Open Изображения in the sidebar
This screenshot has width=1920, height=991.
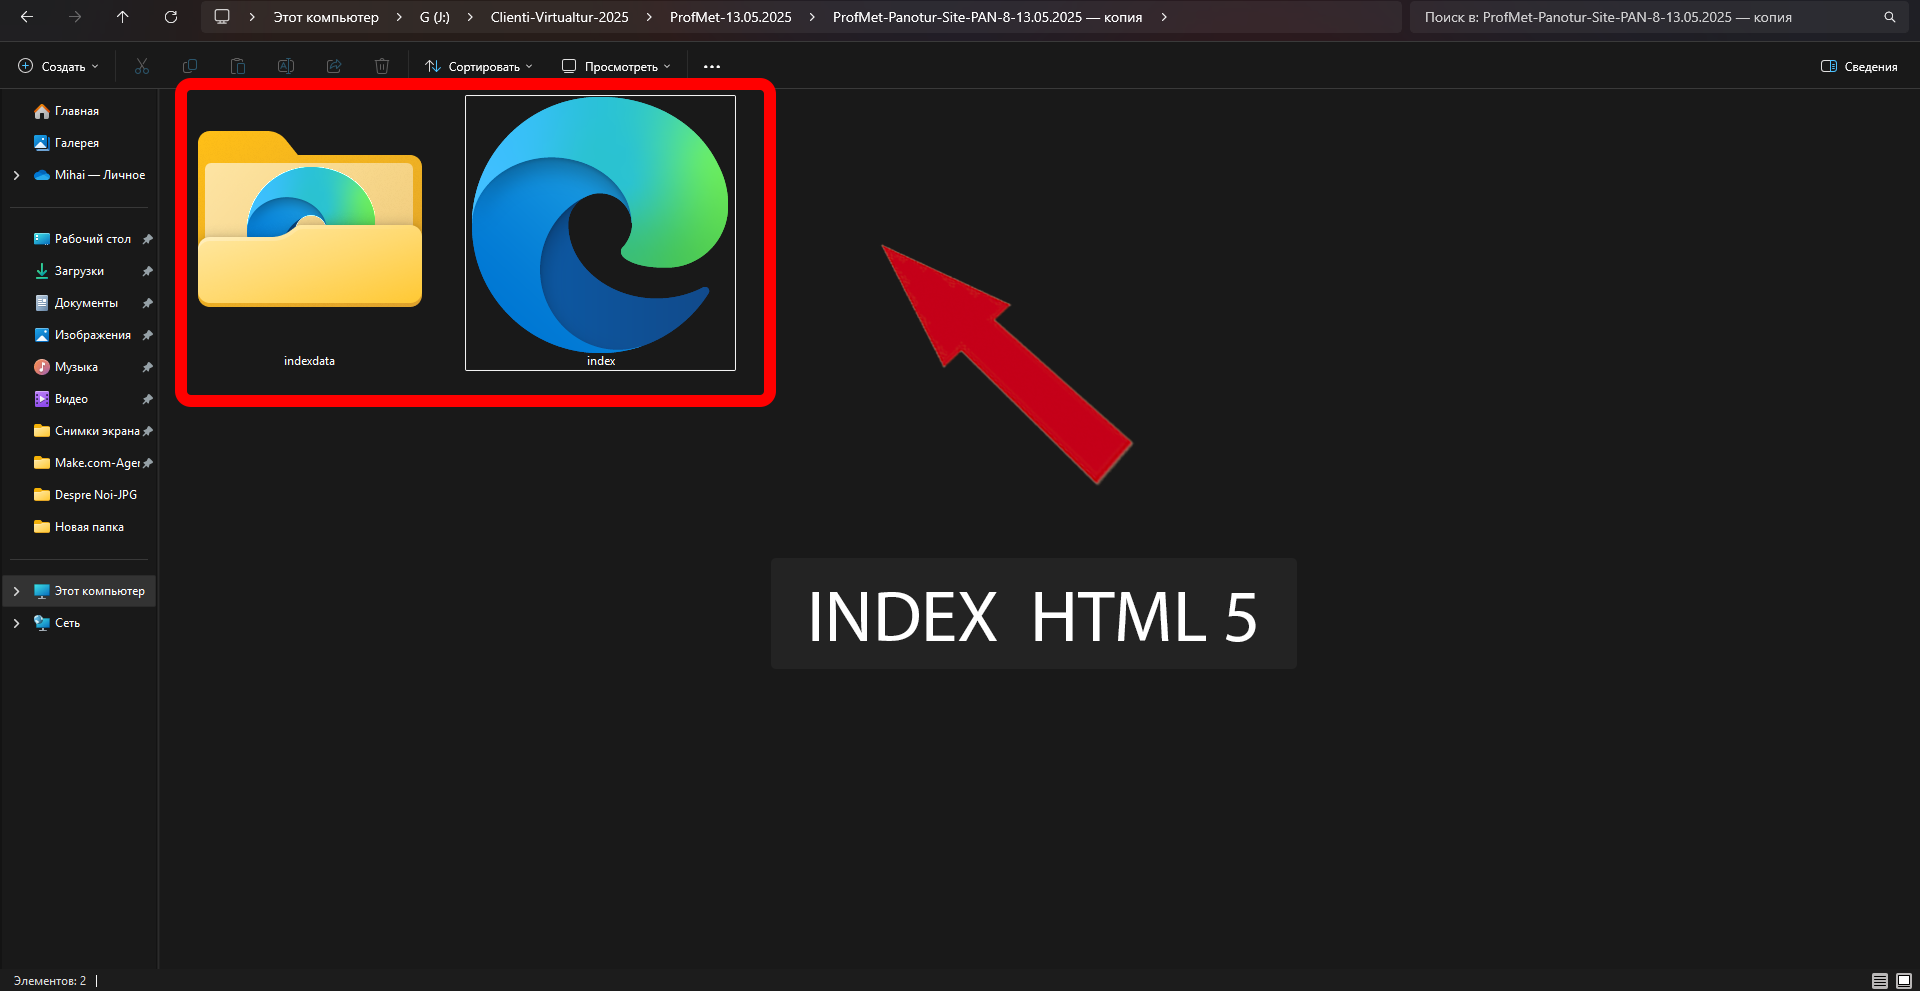[x=83, y=335]
